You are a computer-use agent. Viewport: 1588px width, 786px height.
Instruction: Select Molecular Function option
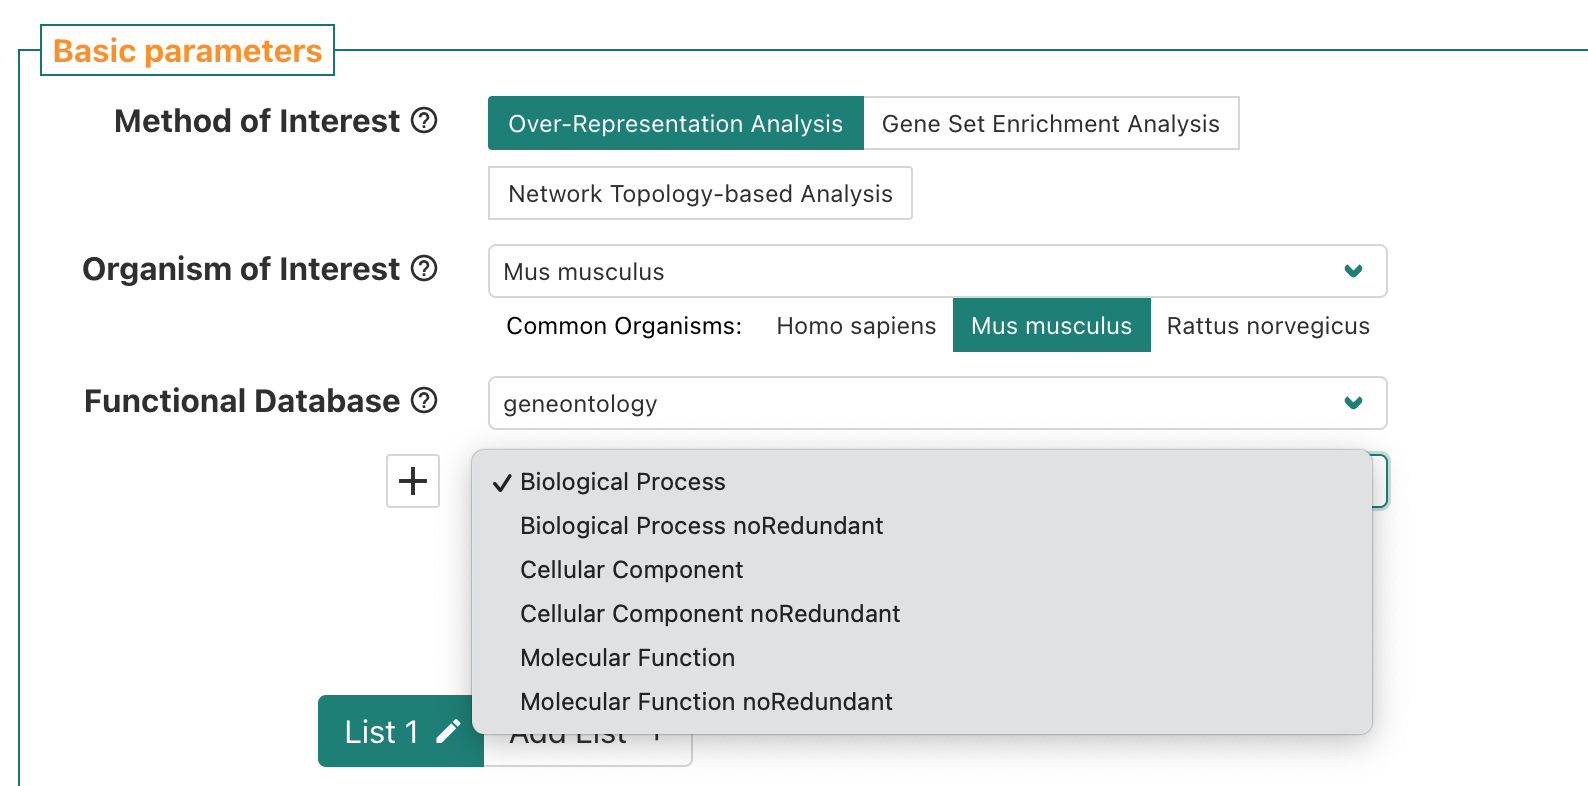click(x=627, y=658)
